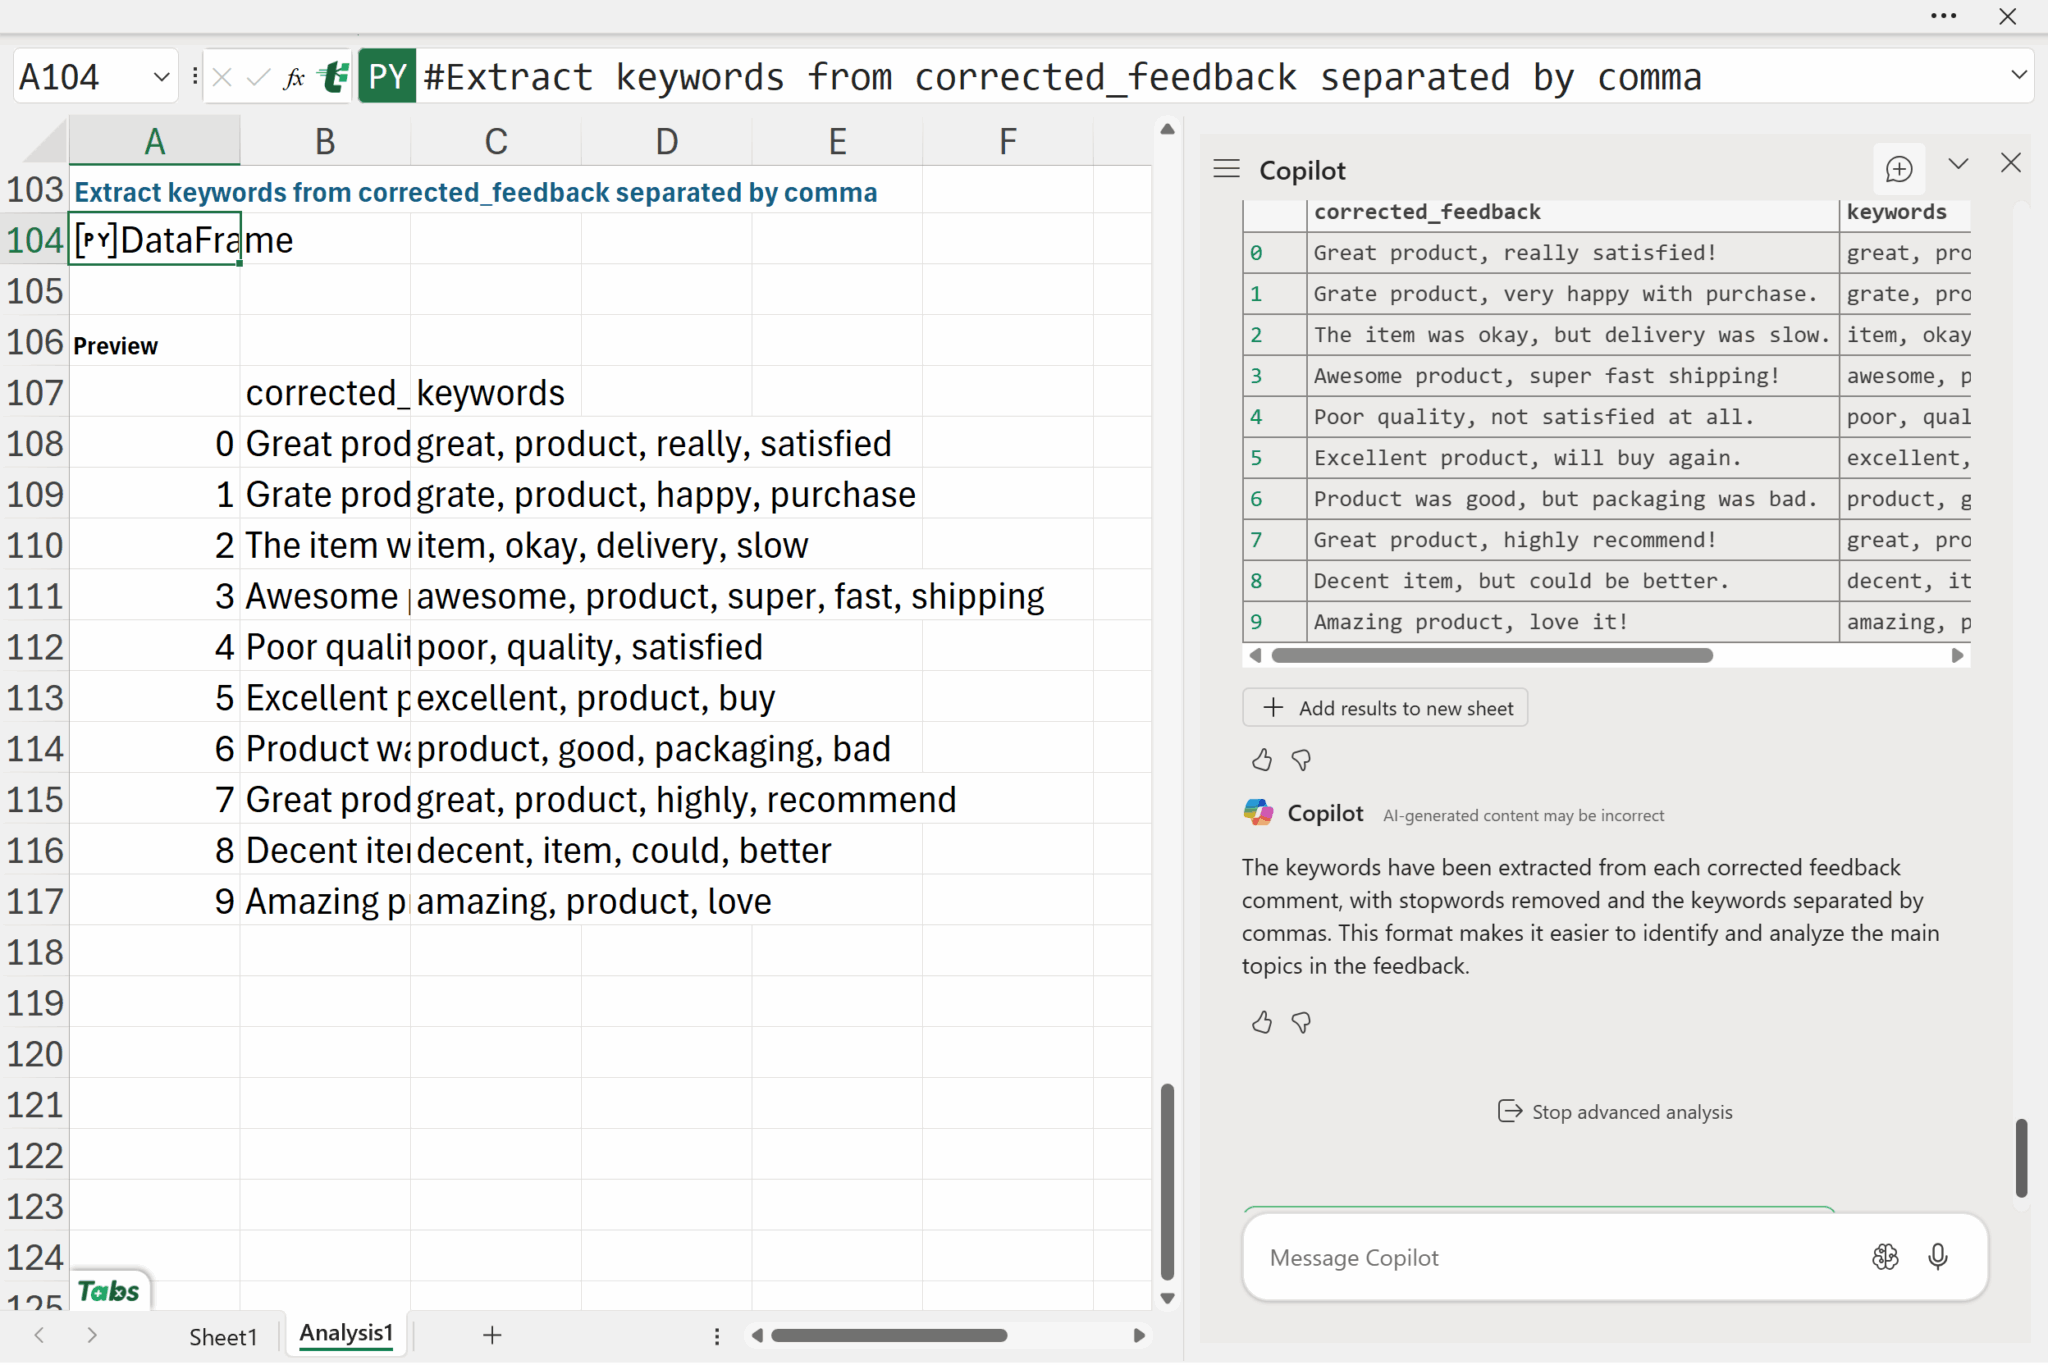Click the cancel X in formula bar
This screenshot has height=1365, width=2048.
coord(222,77)
